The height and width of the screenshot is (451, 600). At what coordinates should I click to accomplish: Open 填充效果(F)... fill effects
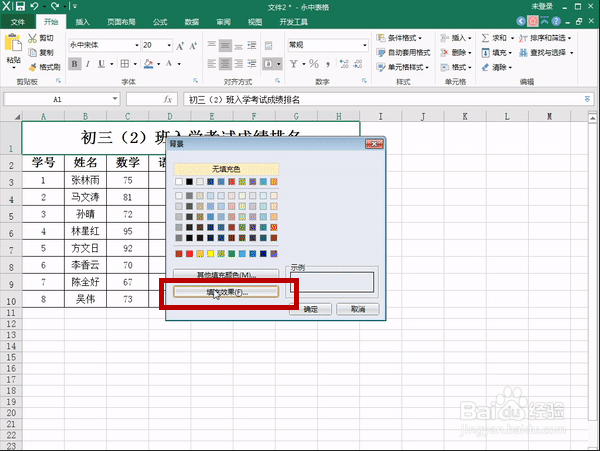(226, 292)
